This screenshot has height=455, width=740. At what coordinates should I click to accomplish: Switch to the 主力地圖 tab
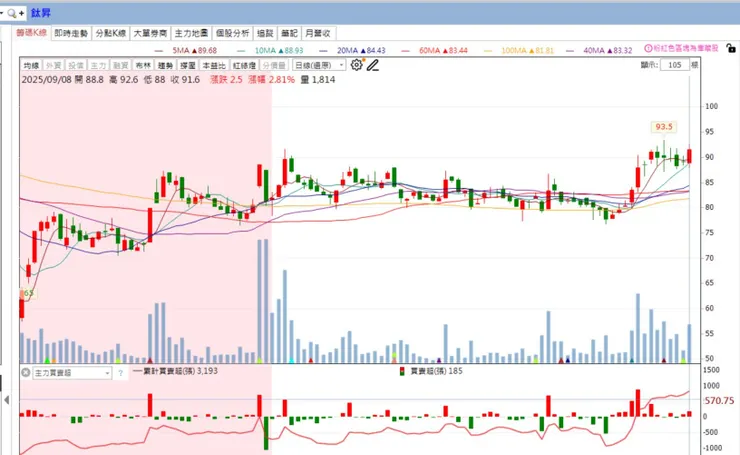point(191,33)
